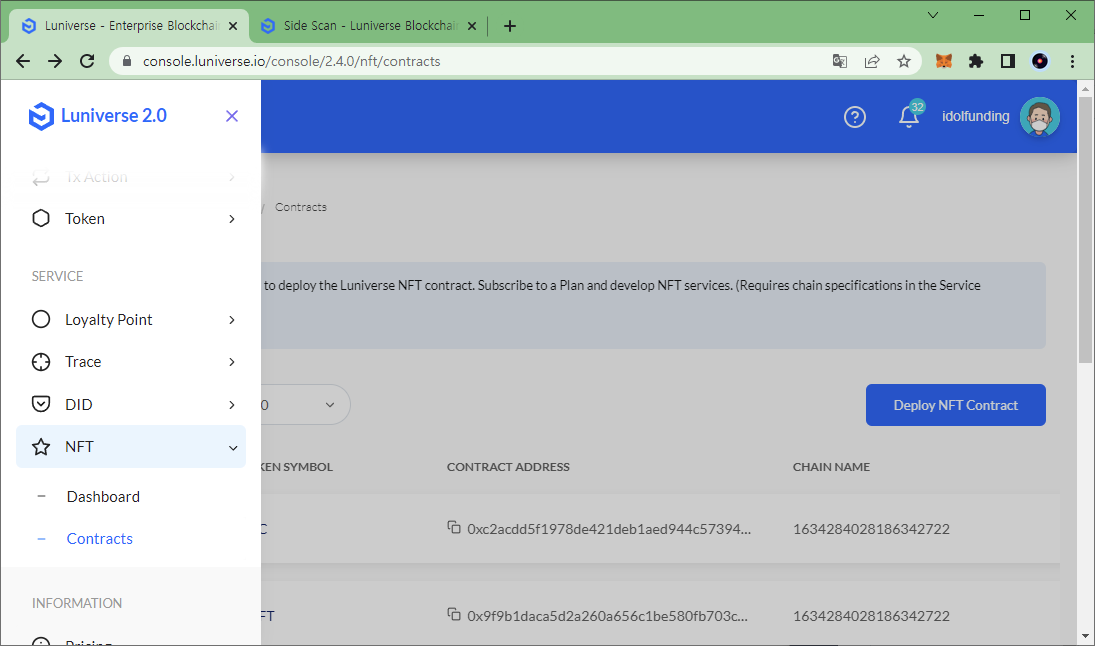Click the Trace crosshair icon
The image size is (1095, 646).
coord(41,362)
